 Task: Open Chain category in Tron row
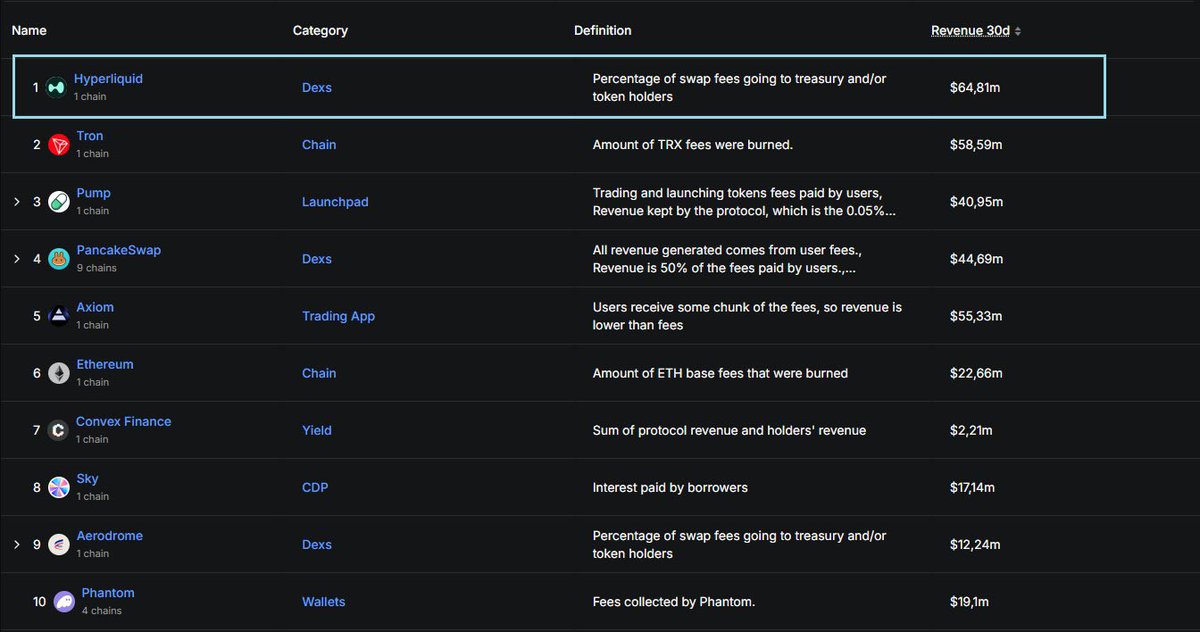click(x=319, y=145)
